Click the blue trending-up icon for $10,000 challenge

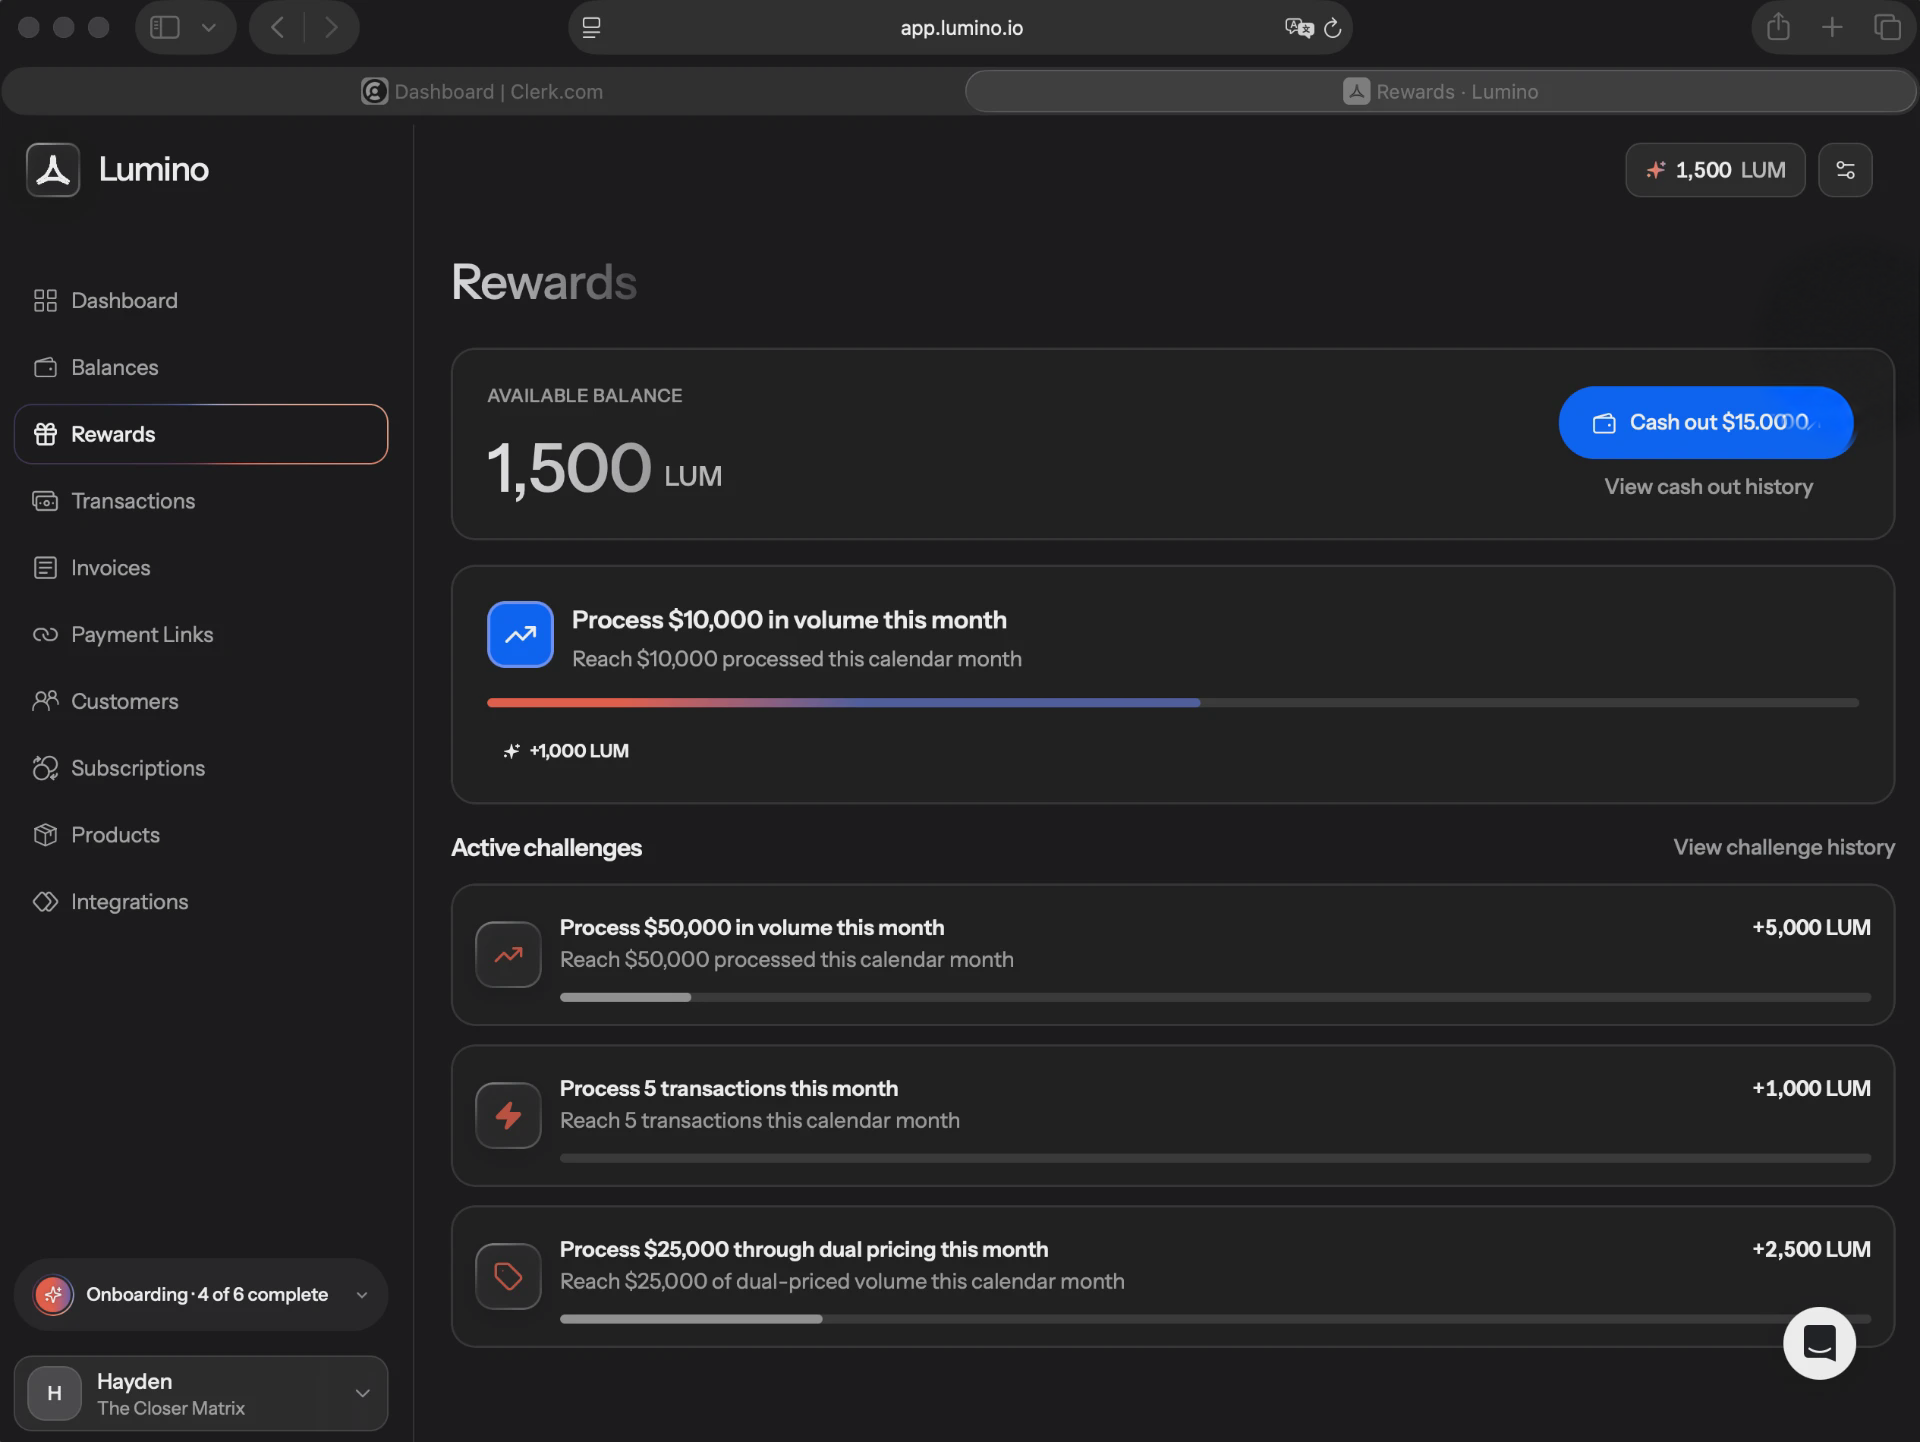click(x=520, y=634)
